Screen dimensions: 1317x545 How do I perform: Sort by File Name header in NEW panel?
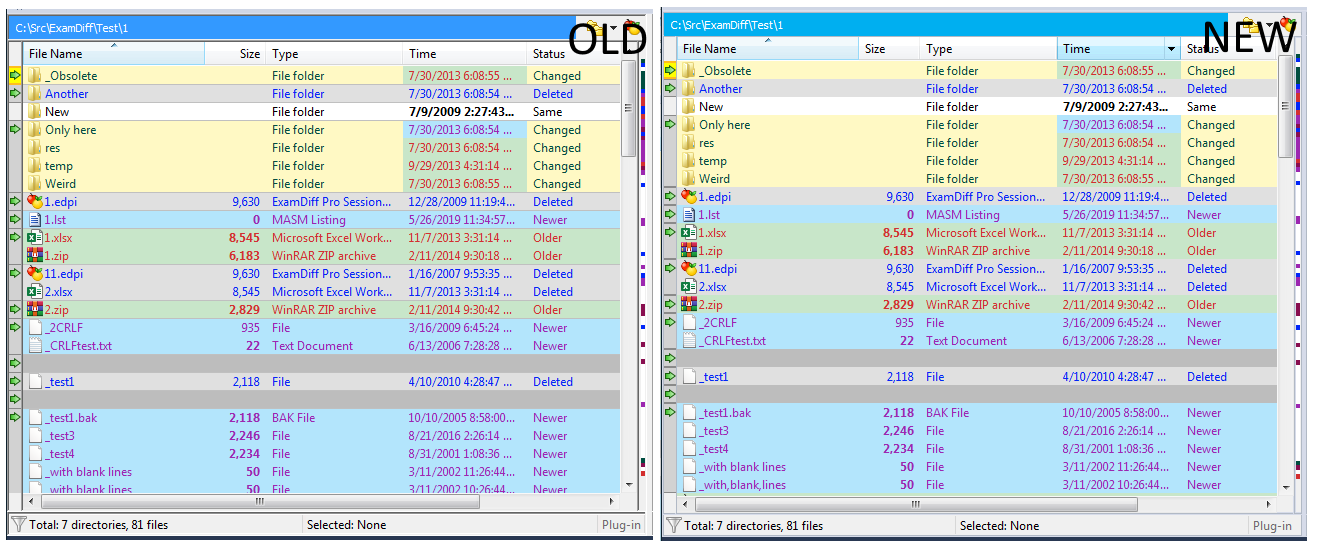768,49
